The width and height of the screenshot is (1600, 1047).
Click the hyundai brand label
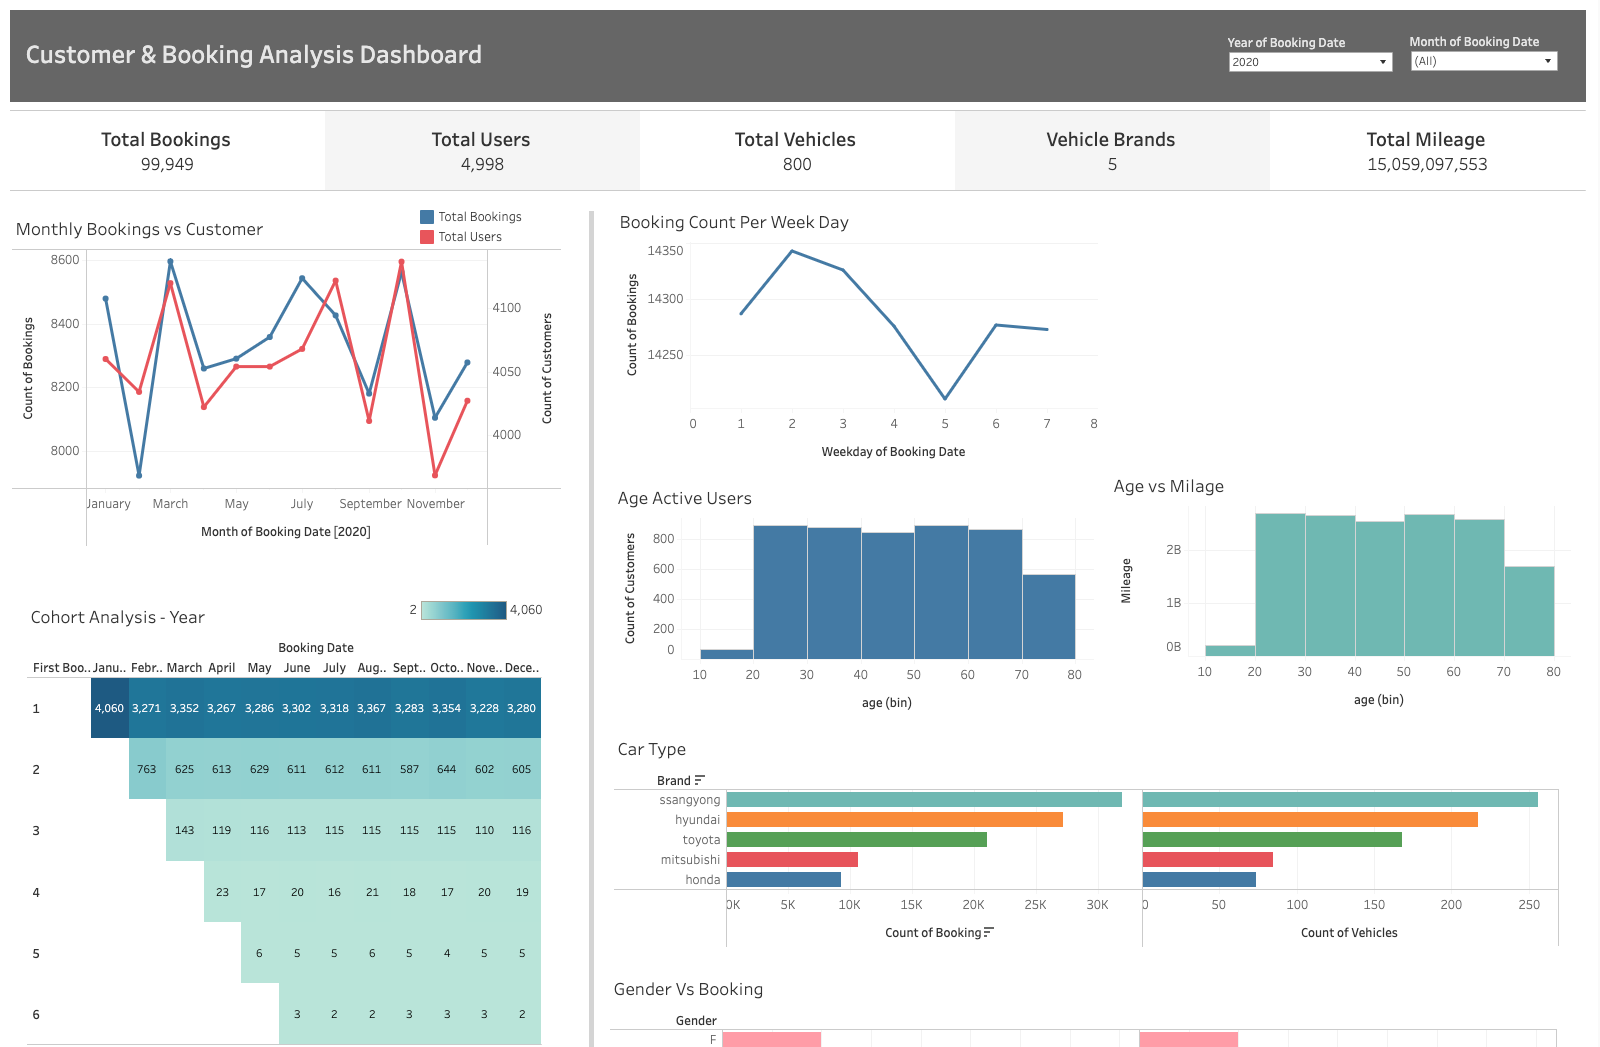697,820
